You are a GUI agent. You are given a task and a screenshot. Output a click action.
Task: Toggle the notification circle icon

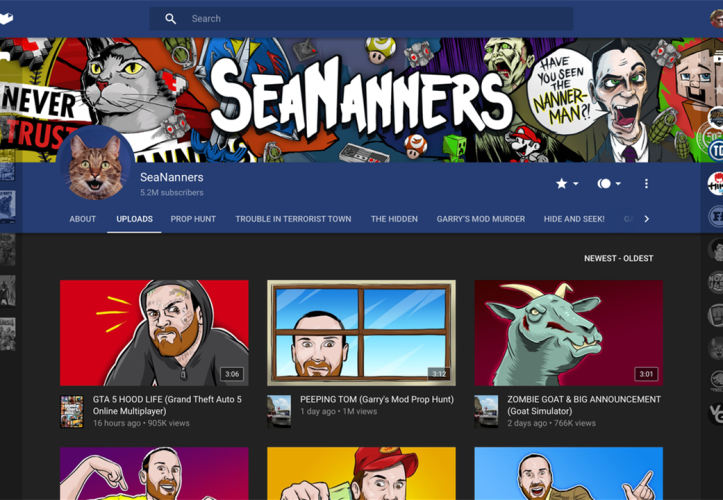point(604,184)
